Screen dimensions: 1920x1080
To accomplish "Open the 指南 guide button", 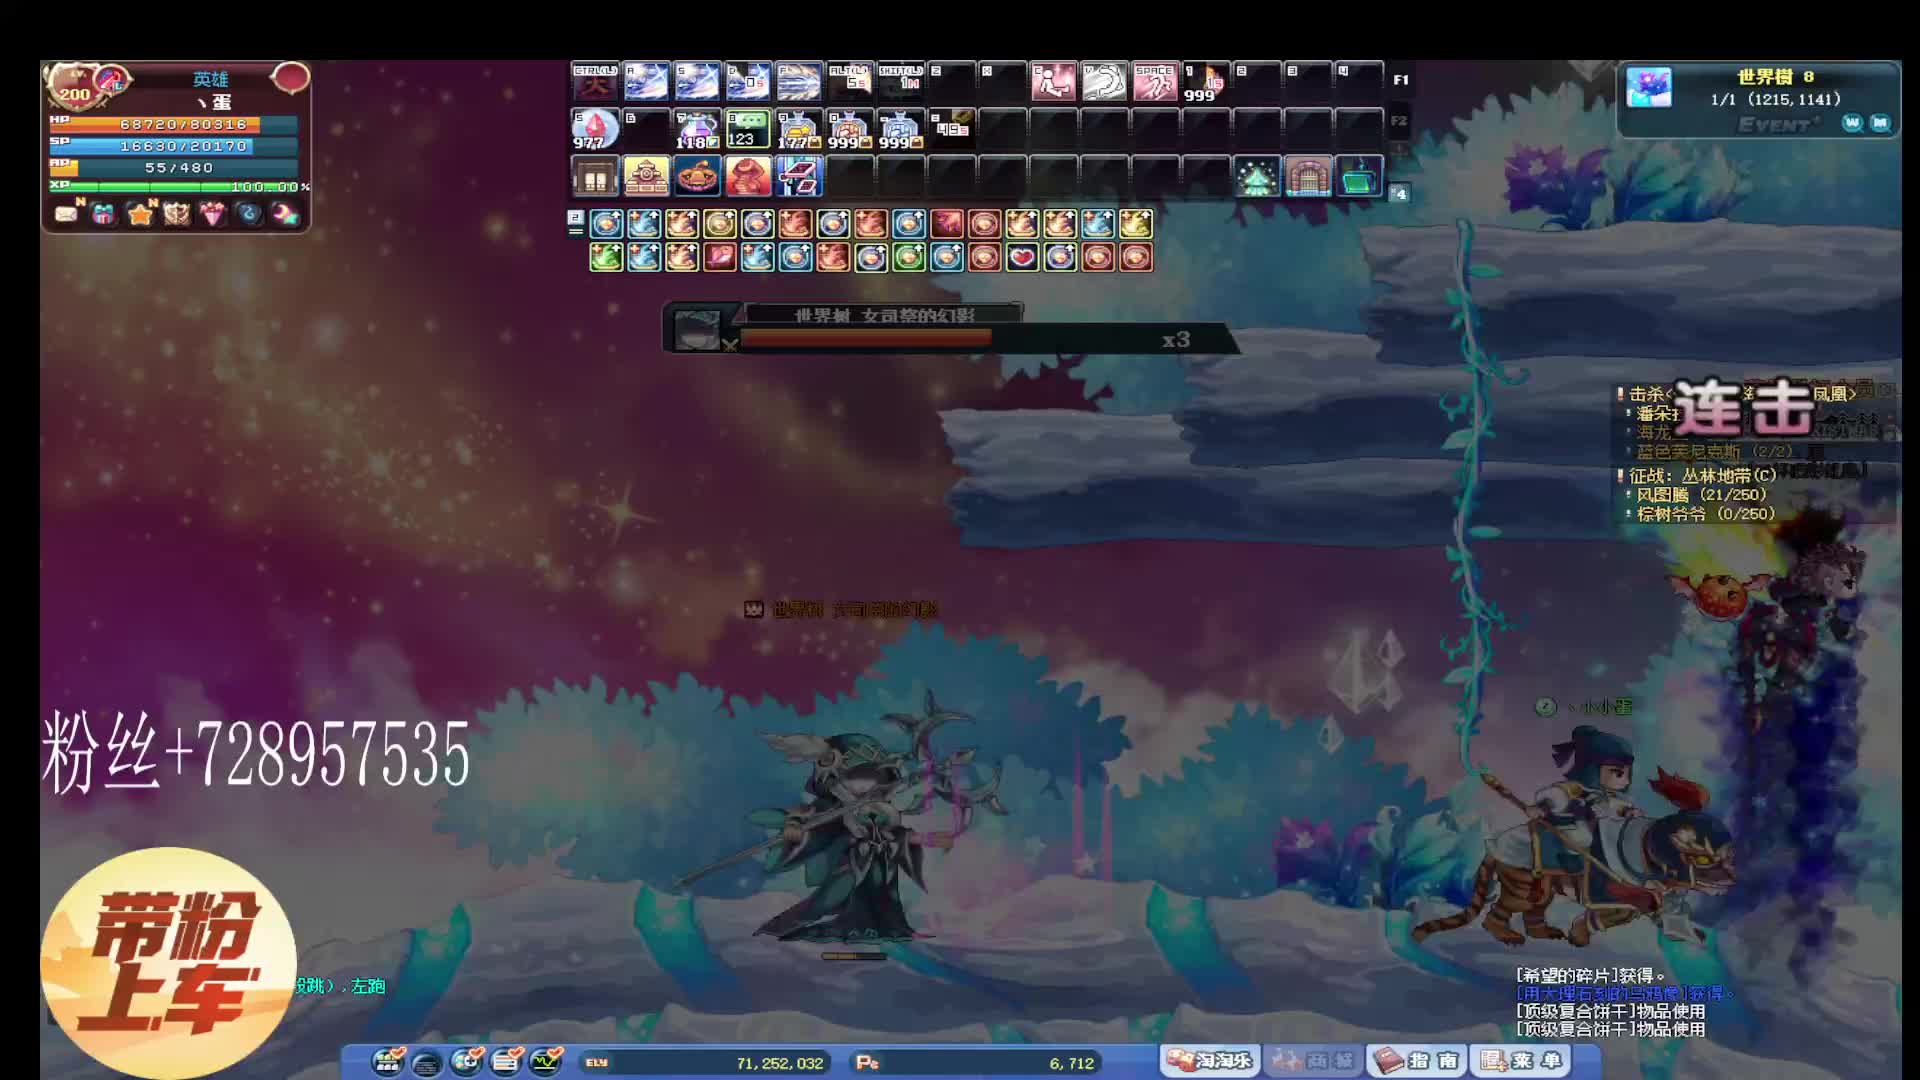I will (1416, 1061).
